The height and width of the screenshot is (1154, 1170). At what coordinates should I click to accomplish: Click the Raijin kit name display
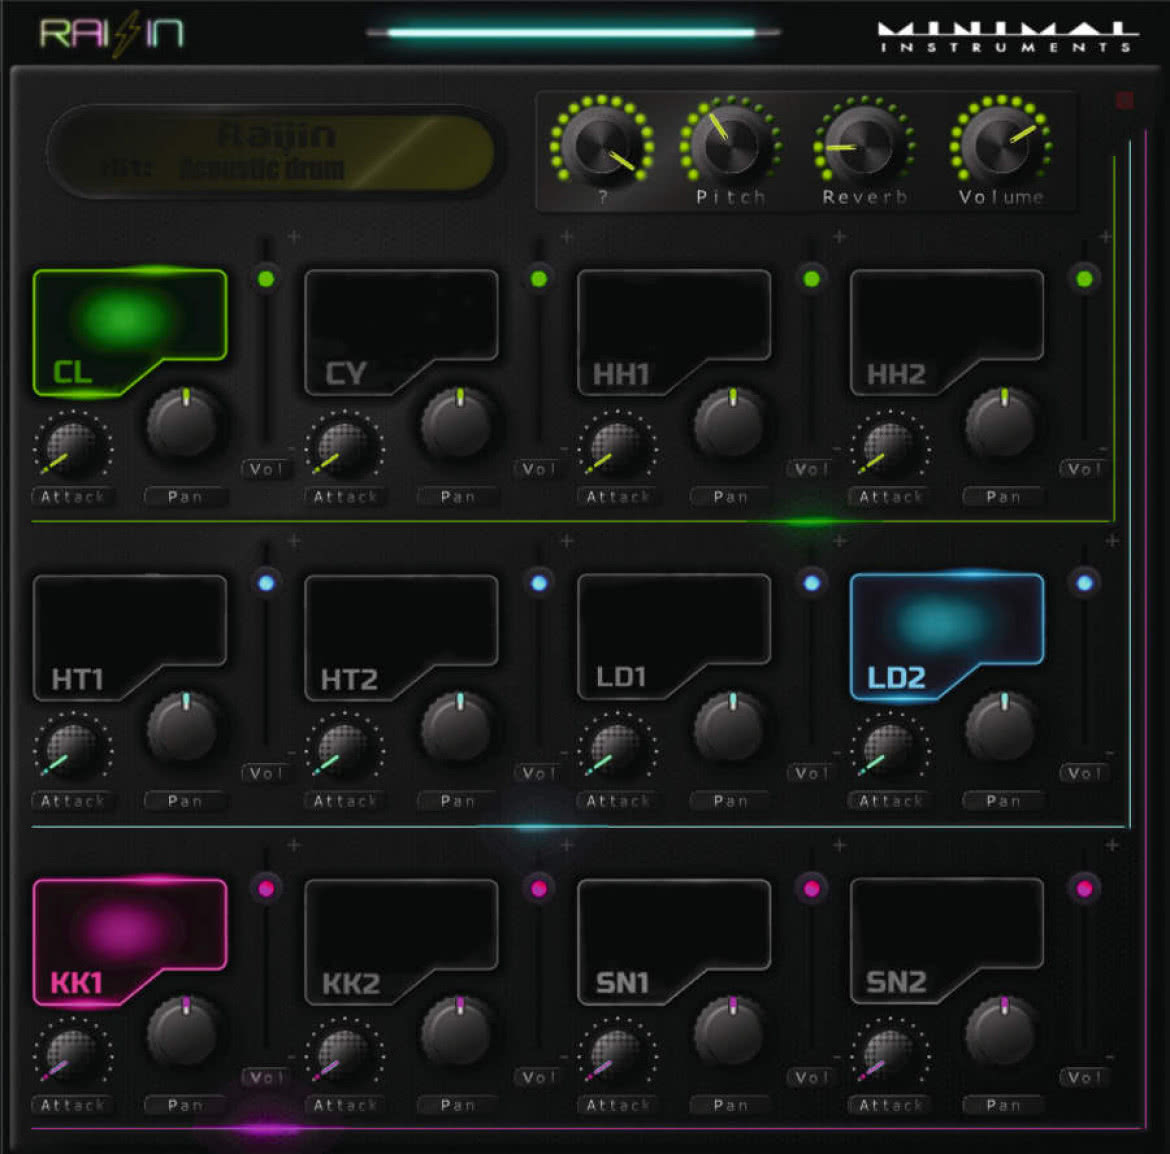[x=271, y=152]
